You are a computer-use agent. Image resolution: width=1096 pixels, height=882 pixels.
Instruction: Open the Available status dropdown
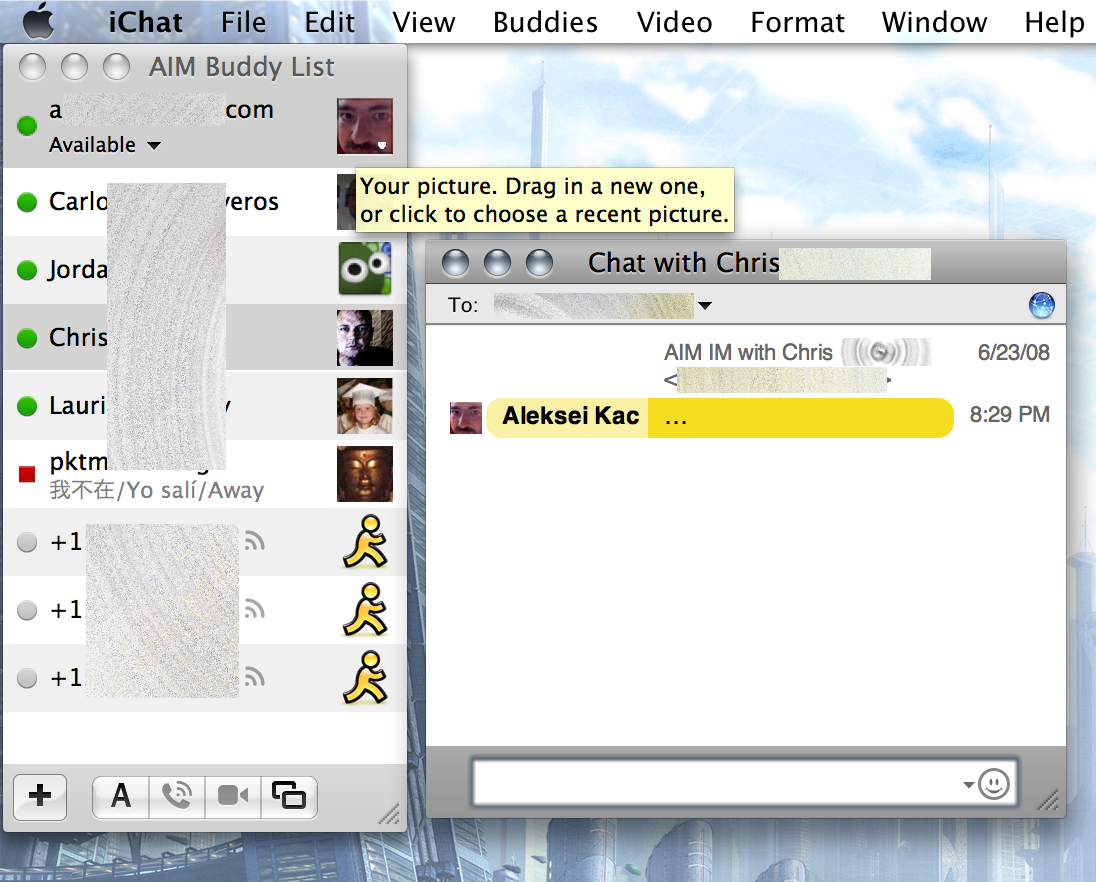[105, 145]
